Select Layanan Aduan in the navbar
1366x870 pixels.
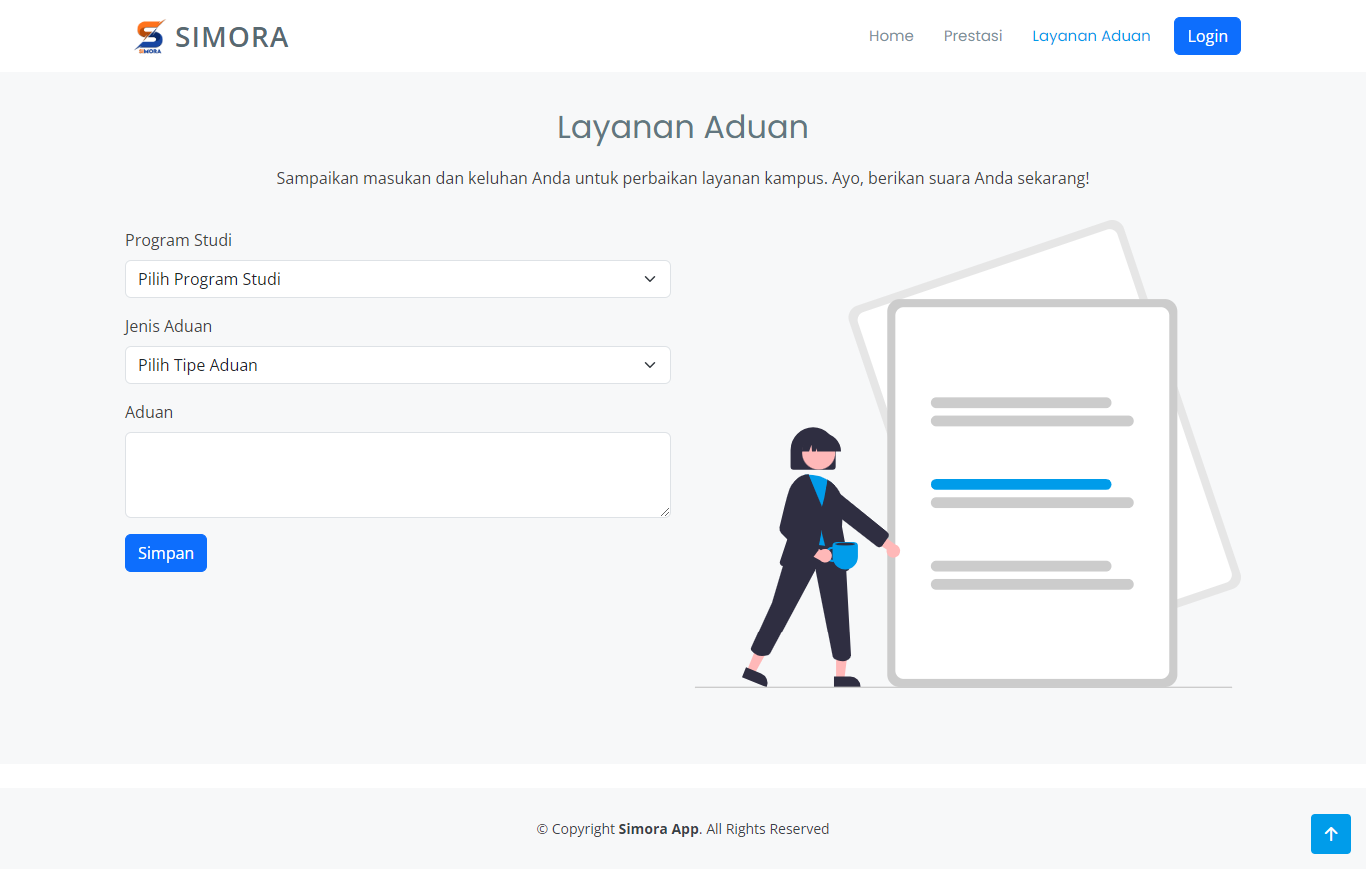click(1091, 36)
